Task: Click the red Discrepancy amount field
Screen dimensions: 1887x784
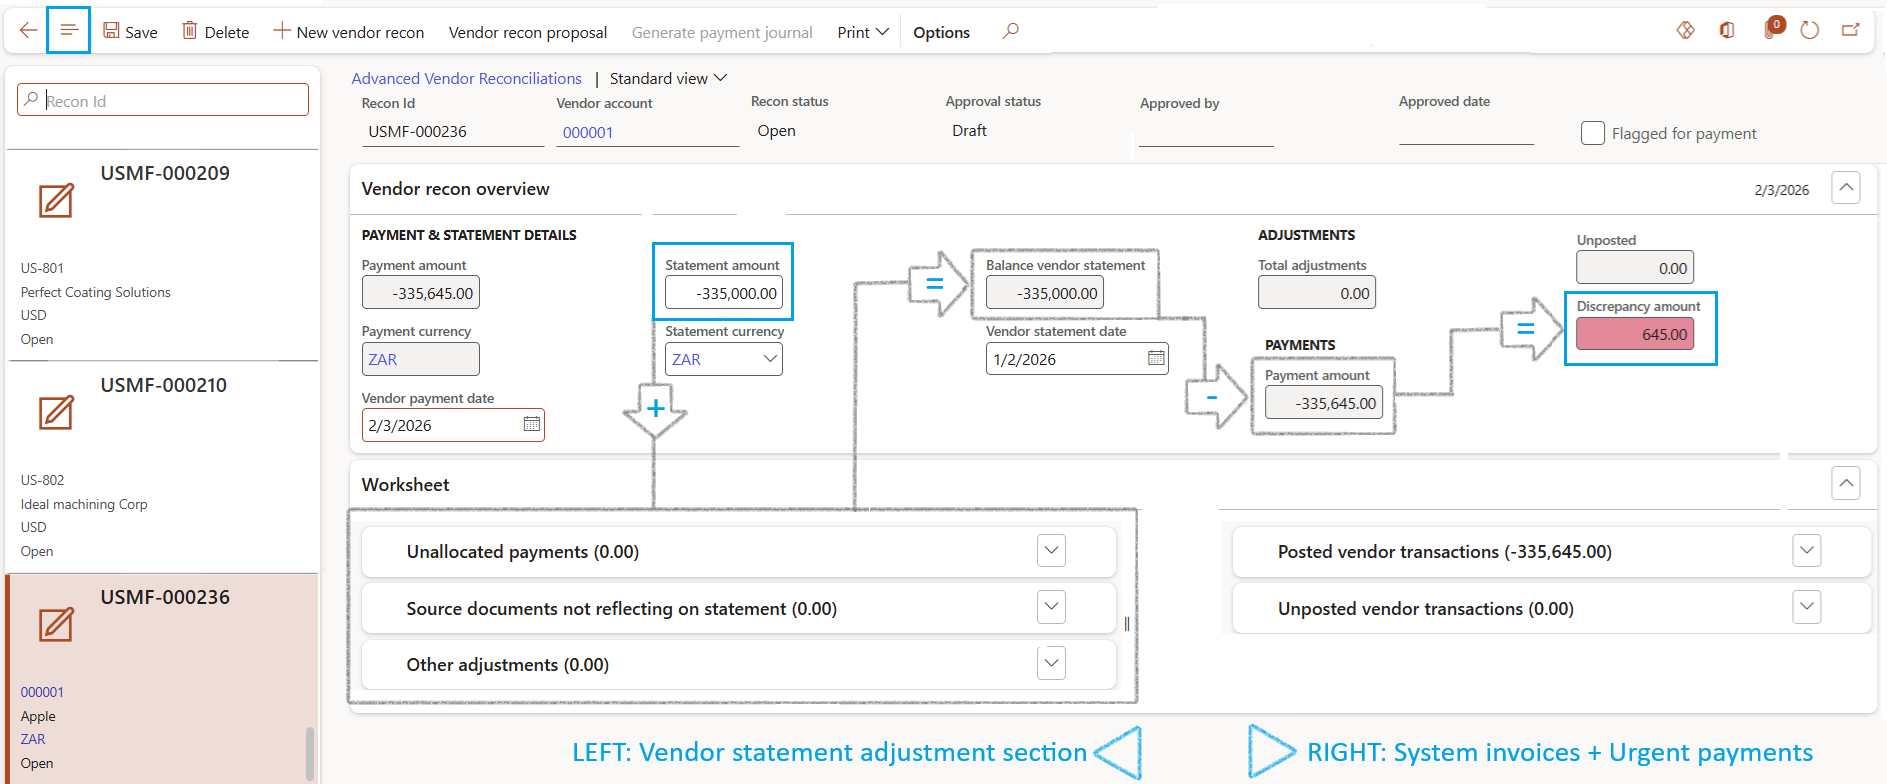Action: 1635,334
